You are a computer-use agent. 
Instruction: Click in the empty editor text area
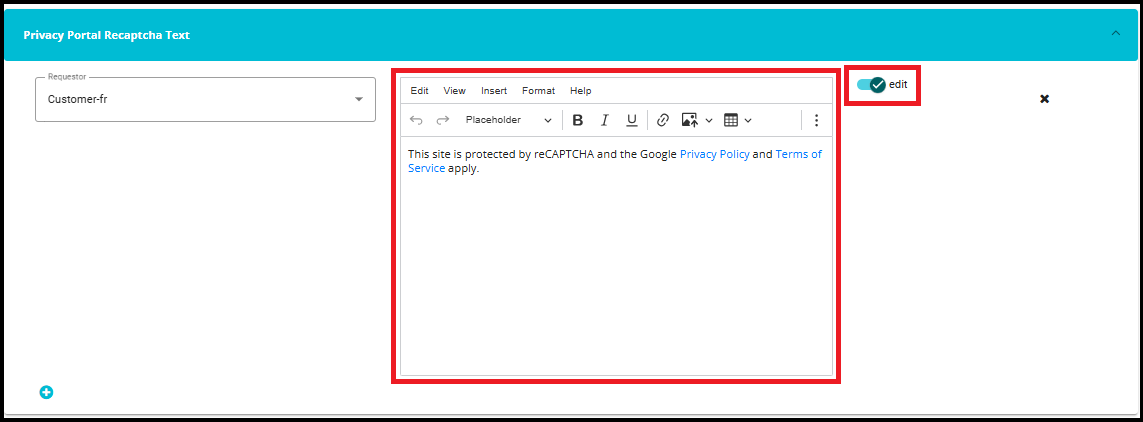coord(616,270)
